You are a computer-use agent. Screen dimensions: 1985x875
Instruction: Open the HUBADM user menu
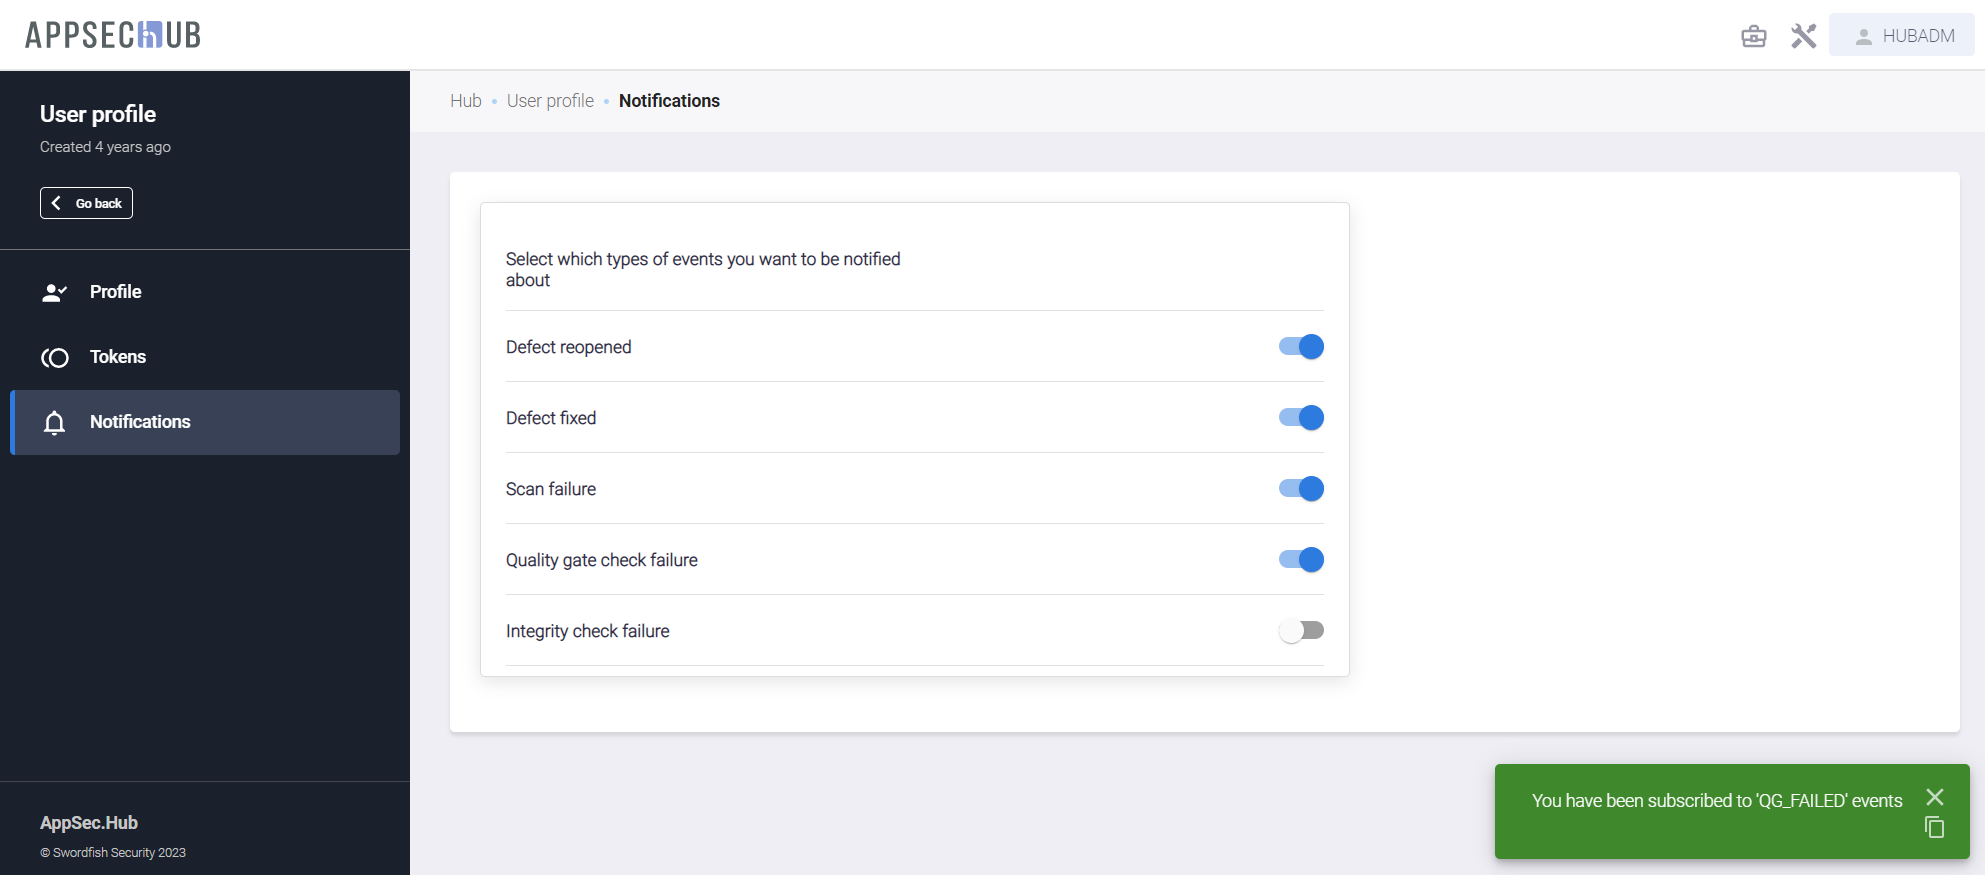(x=1901, y=36)
